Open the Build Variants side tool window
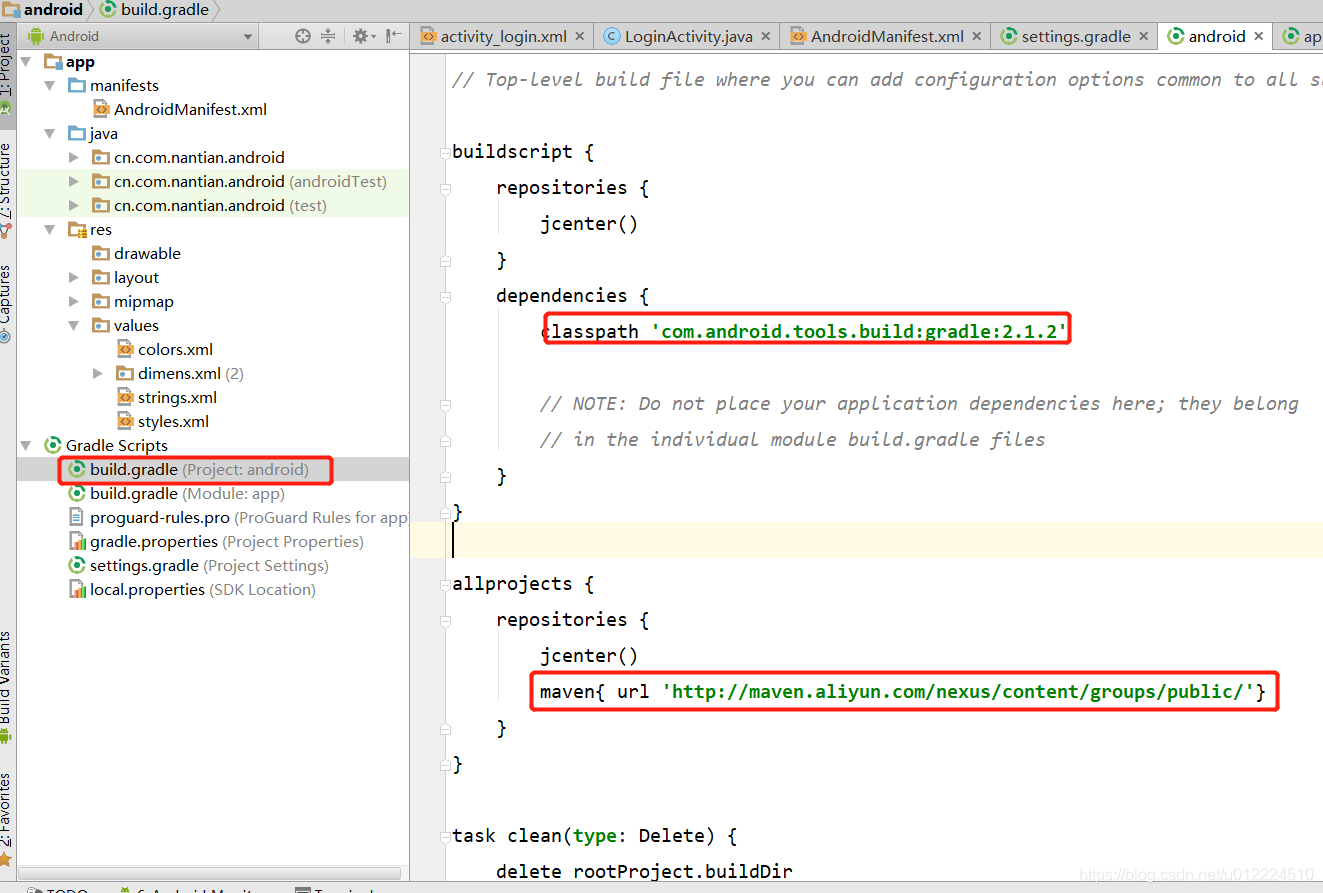Screen dimensions: 1323x893 click(x=6, y=686)
